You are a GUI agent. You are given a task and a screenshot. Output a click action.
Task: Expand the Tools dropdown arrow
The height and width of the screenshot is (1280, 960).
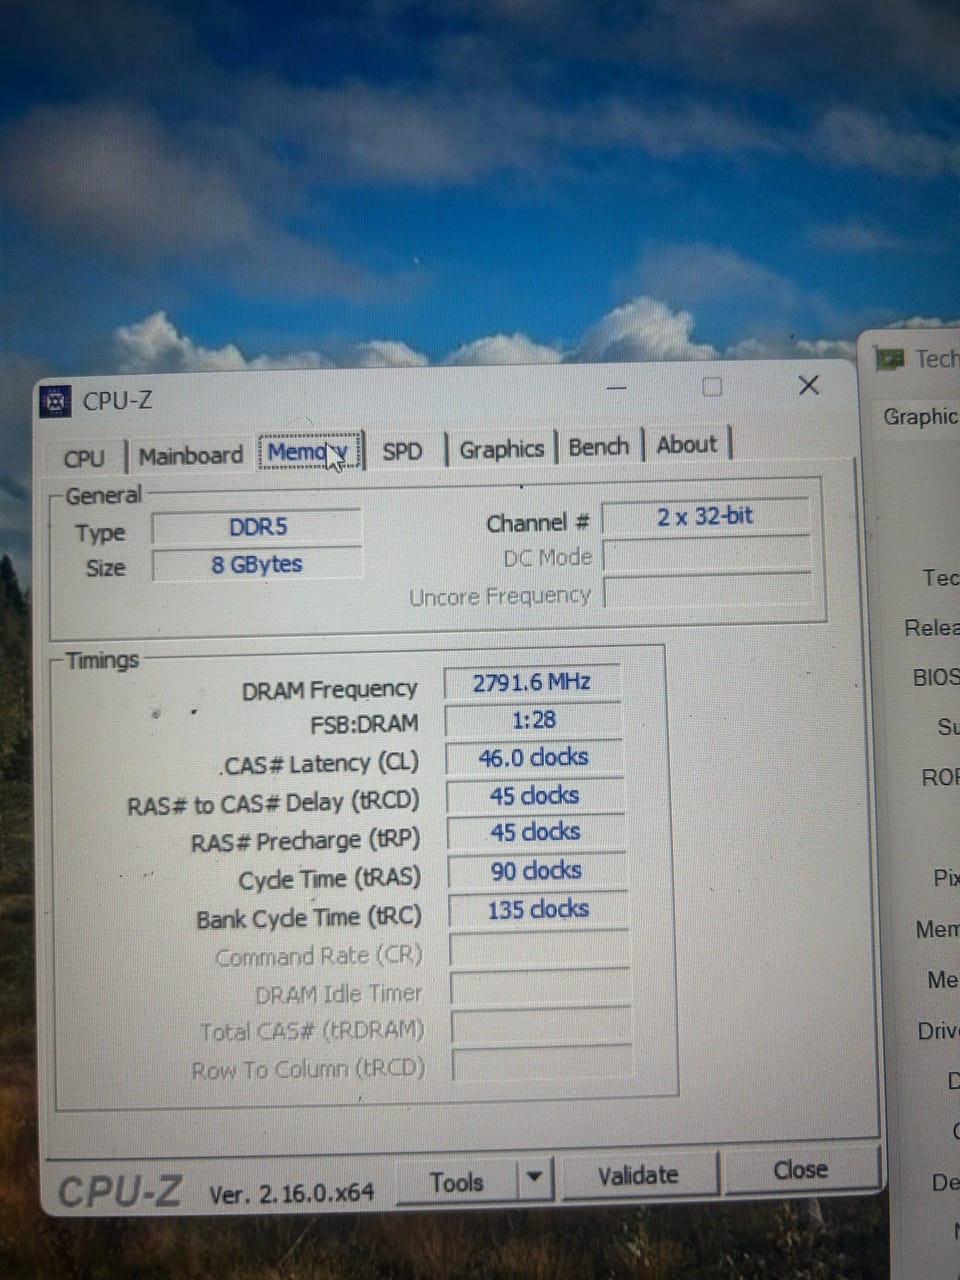tap(535, 1179)
